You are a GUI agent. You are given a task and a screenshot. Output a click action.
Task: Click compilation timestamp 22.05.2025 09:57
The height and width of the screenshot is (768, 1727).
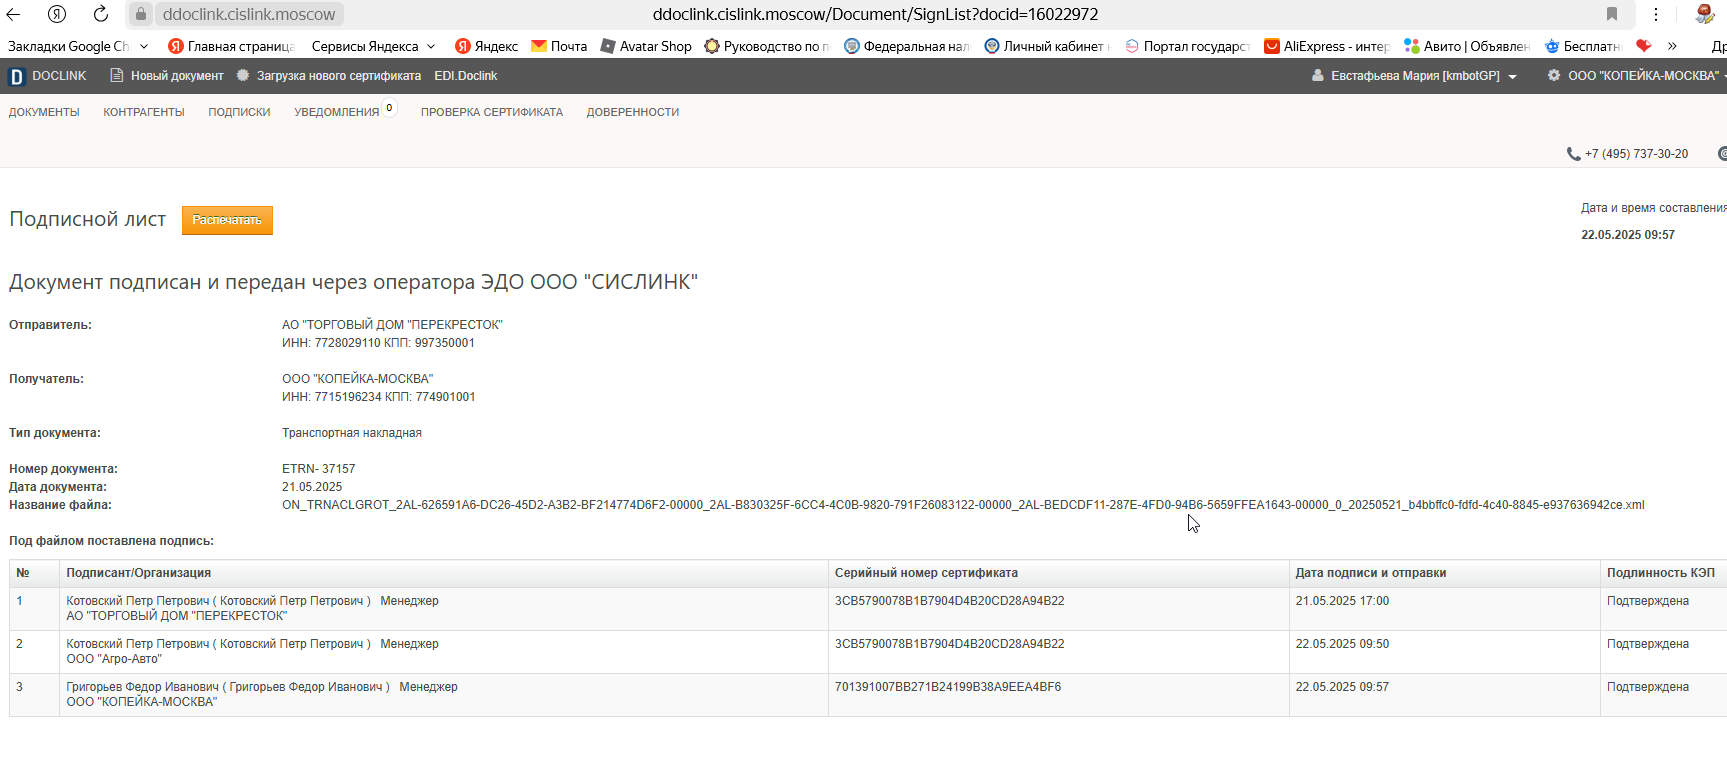[x=1628, y=235]
